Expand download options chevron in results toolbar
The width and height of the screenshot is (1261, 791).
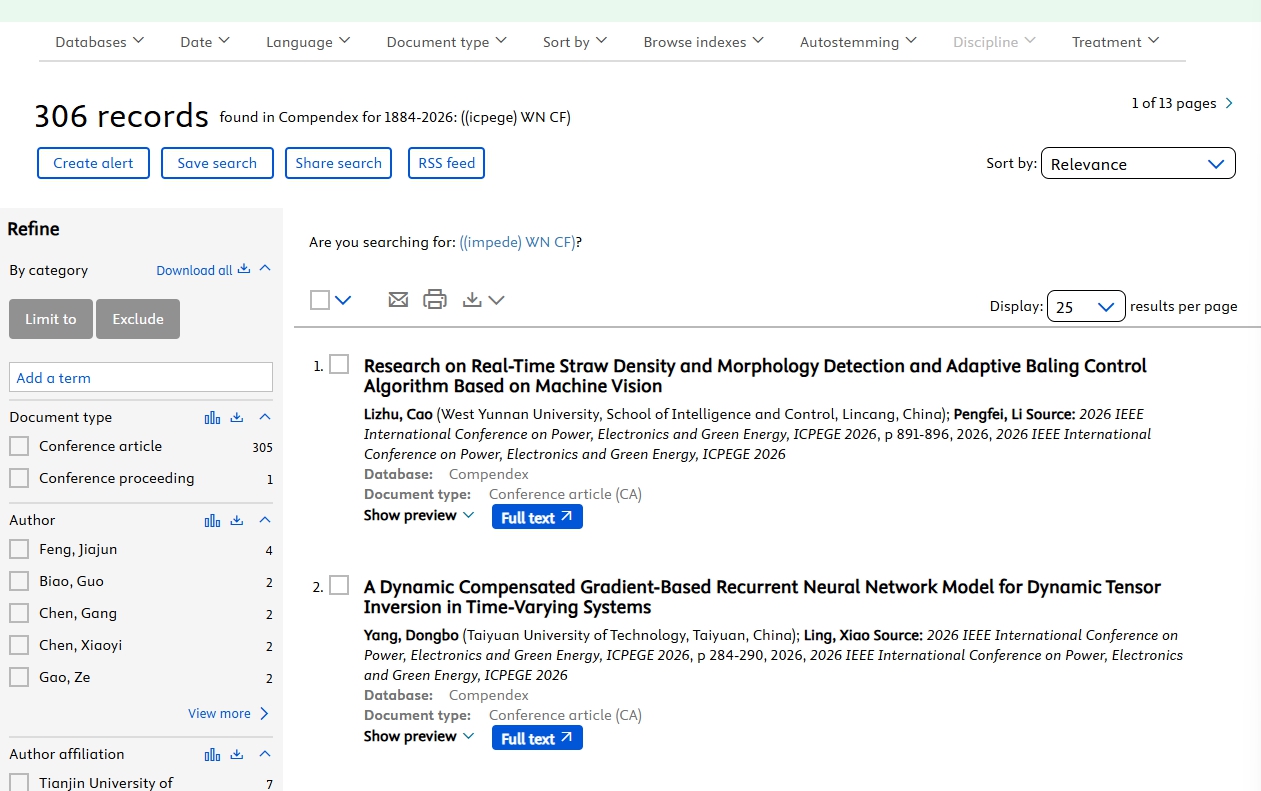(496, 300)
